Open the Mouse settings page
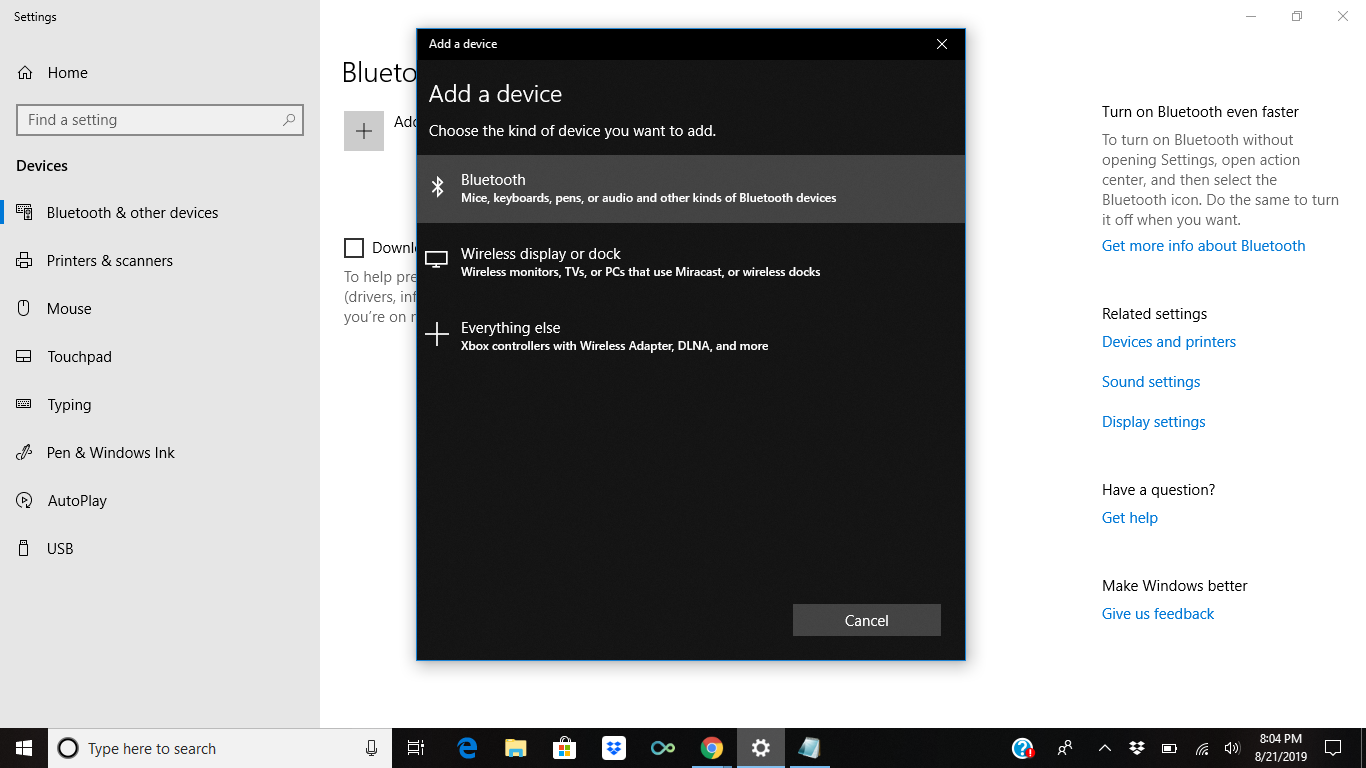Screen dimensions: 1366x768 click(x=68, y=309)
